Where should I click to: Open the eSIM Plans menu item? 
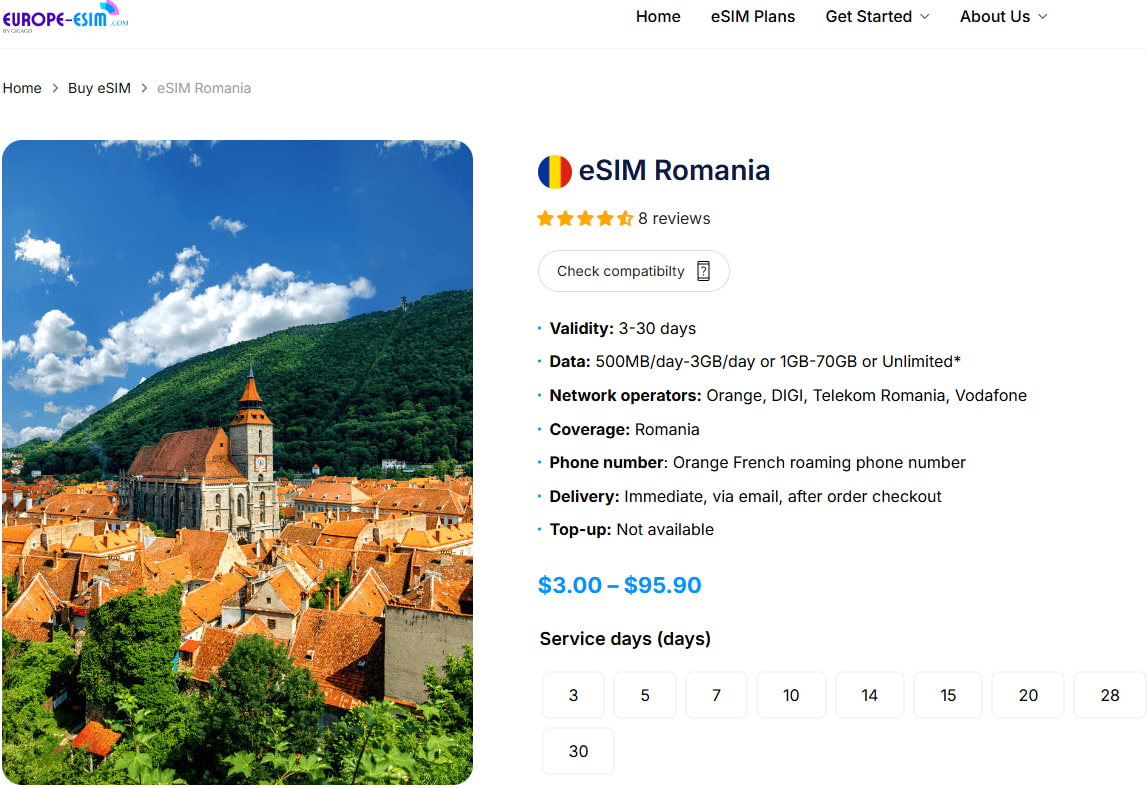pyautogui.click(x=752, y=16)
